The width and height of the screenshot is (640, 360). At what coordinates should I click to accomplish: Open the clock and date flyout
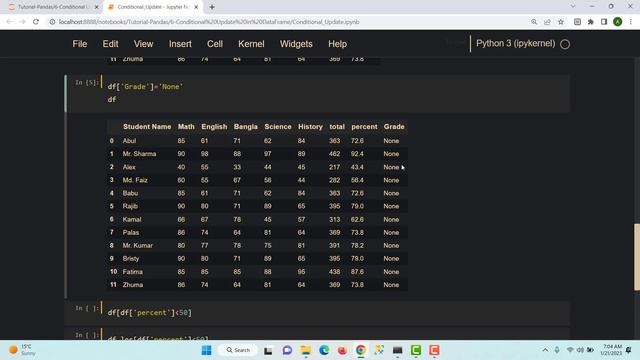point(611,350)
